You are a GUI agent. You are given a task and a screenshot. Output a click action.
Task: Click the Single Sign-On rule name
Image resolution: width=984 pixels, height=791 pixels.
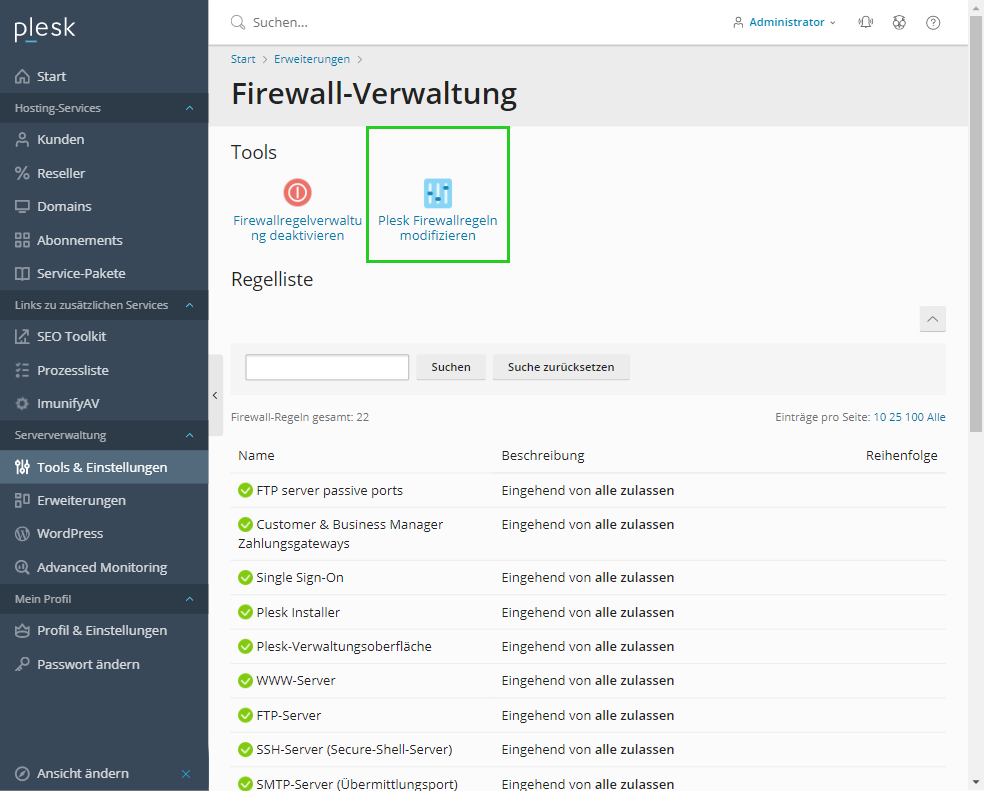(x=300, y=578)
